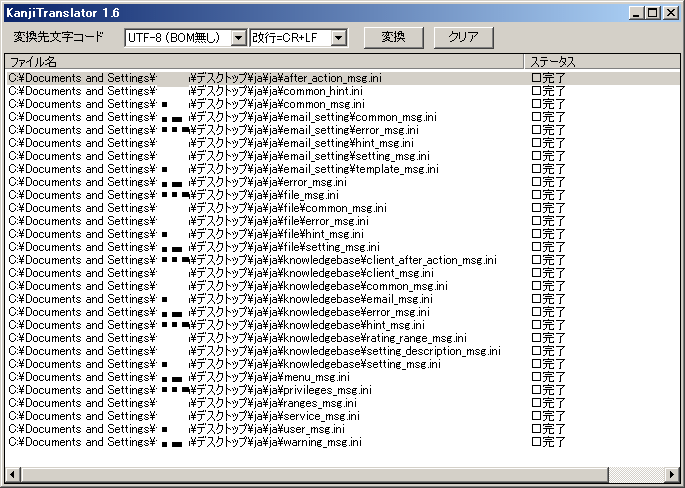
Task: Select the template_msg.ini file row
Action: tap(300, 169)
